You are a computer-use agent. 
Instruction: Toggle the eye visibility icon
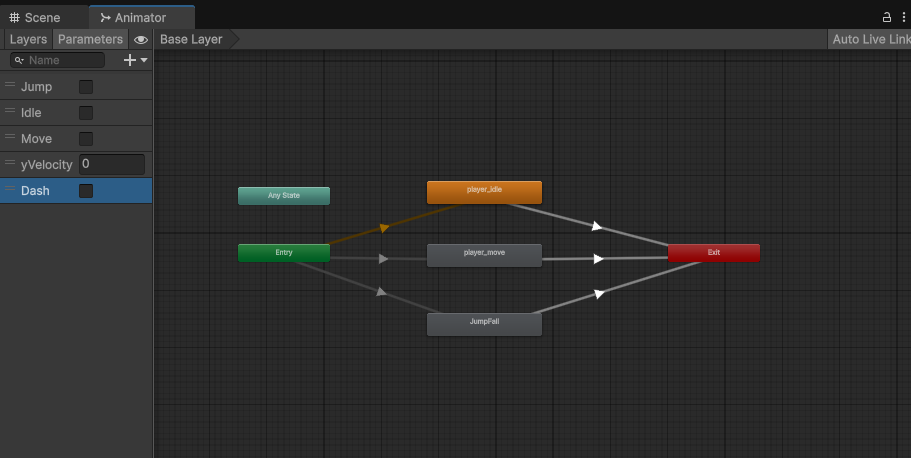coord(141,40)
